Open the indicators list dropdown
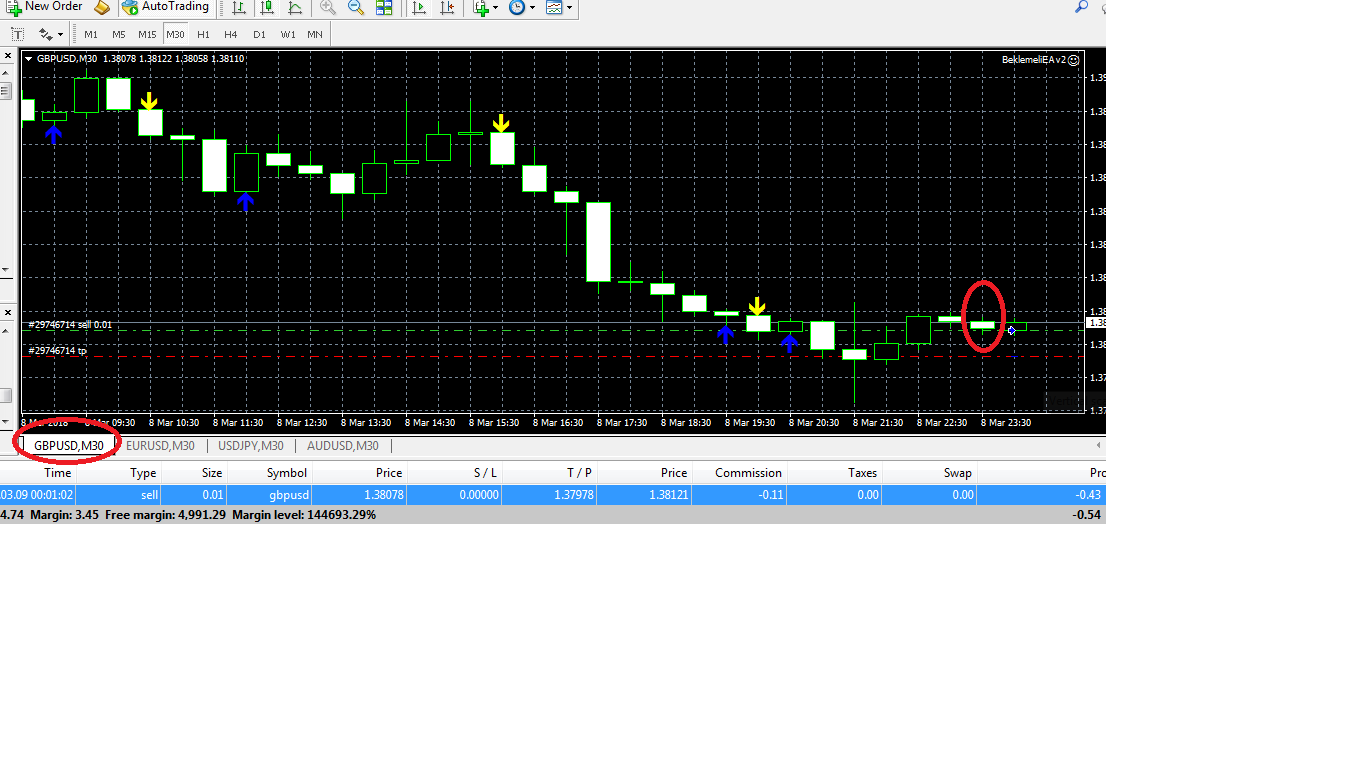 pos(485,8)
